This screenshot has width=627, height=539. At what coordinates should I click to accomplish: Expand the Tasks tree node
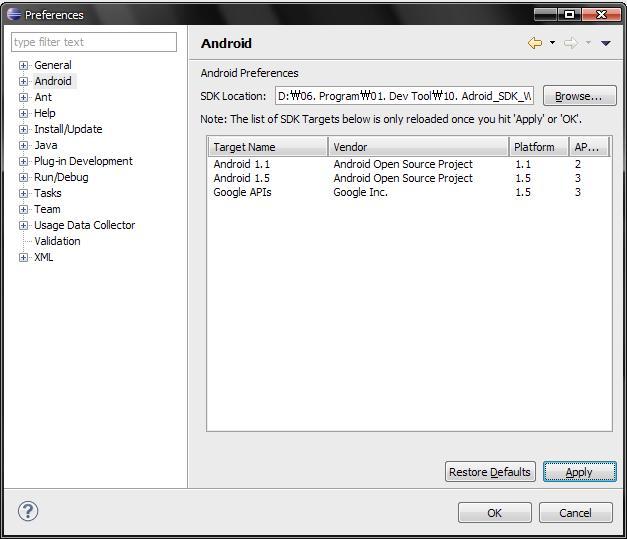(23, 193)
